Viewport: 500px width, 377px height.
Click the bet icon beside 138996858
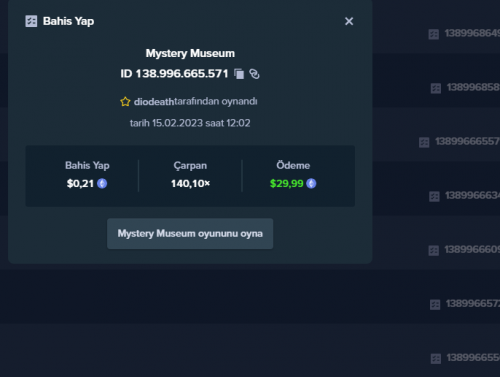pyautogui.click(x=436, y=88)
